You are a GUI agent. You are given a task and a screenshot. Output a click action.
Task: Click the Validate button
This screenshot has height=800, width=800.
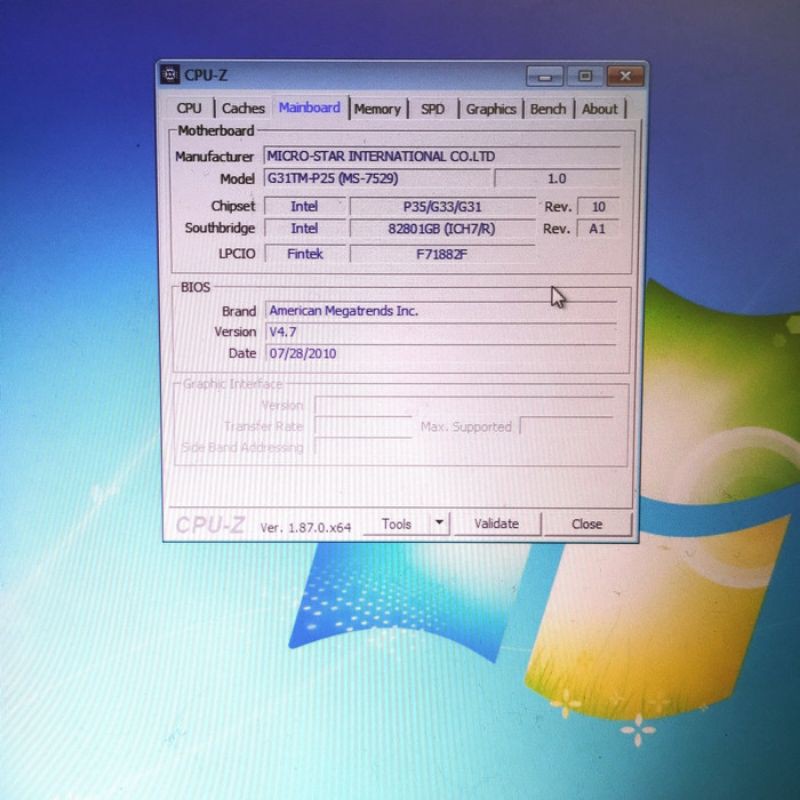point(496,523)
